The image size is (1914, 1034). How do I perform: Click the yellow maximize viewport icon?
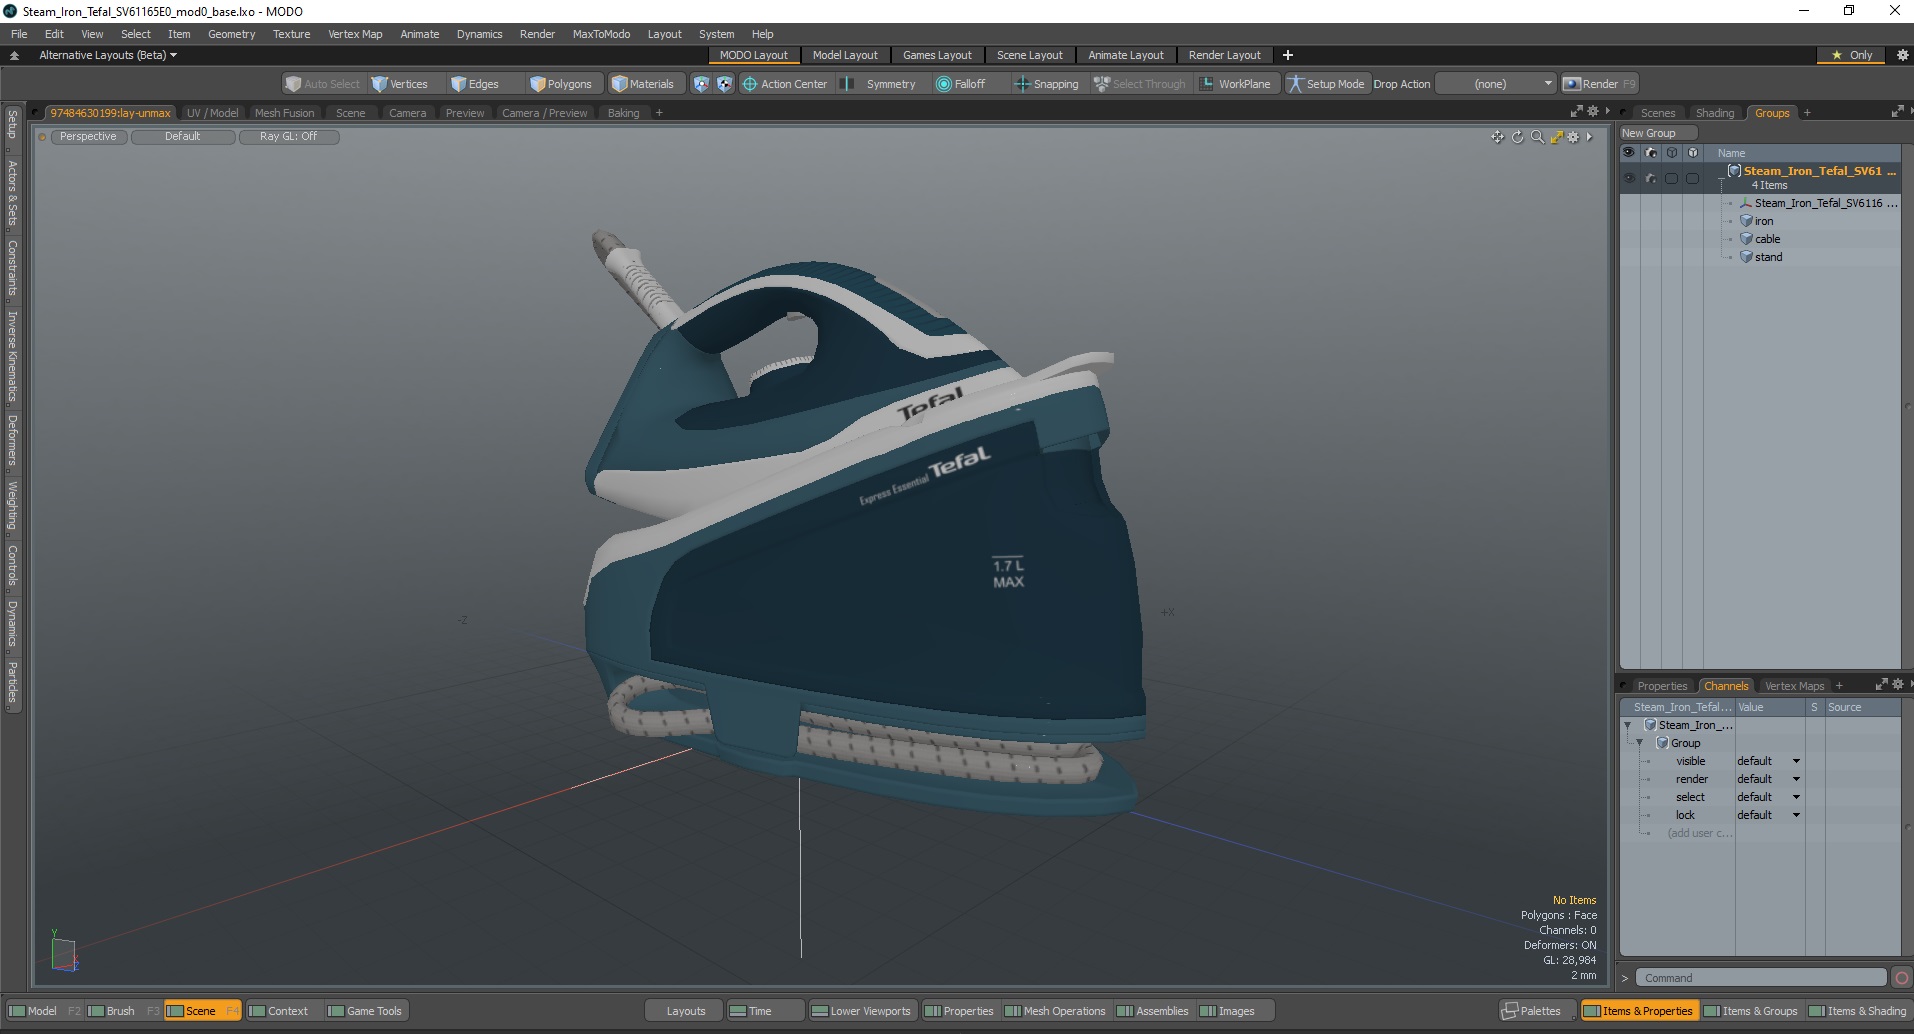click(1556, 137)
